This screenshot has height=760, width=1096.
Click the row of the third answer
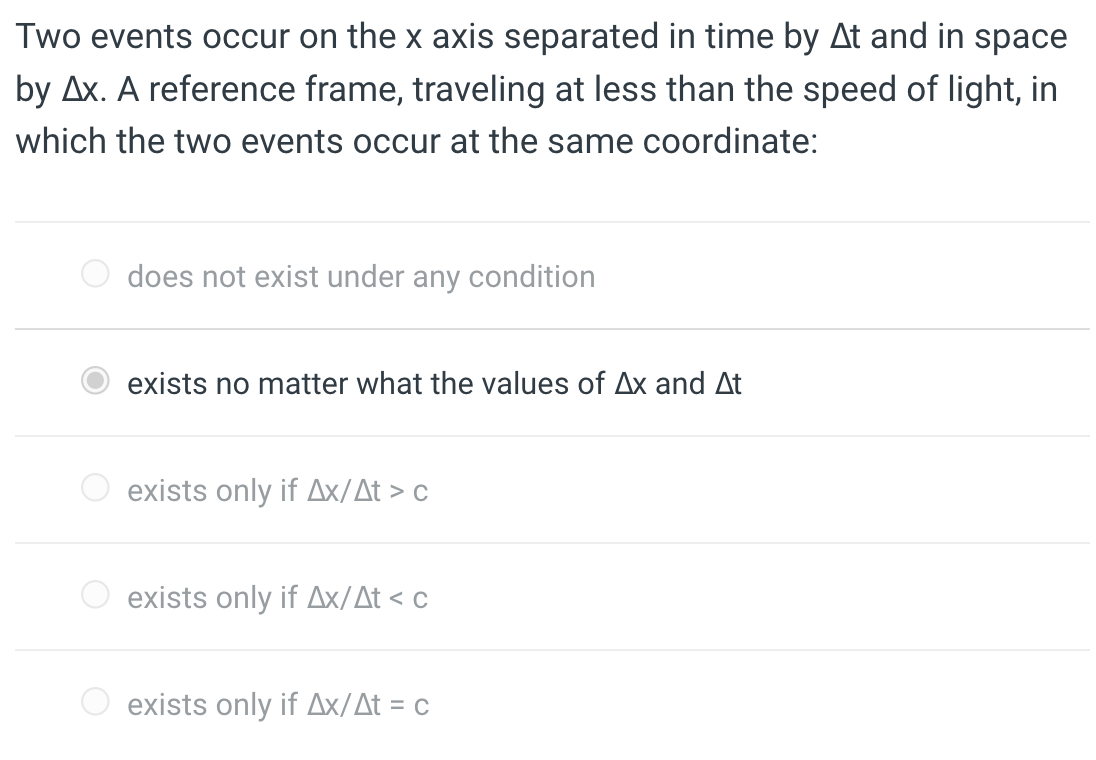click(550, 489)
